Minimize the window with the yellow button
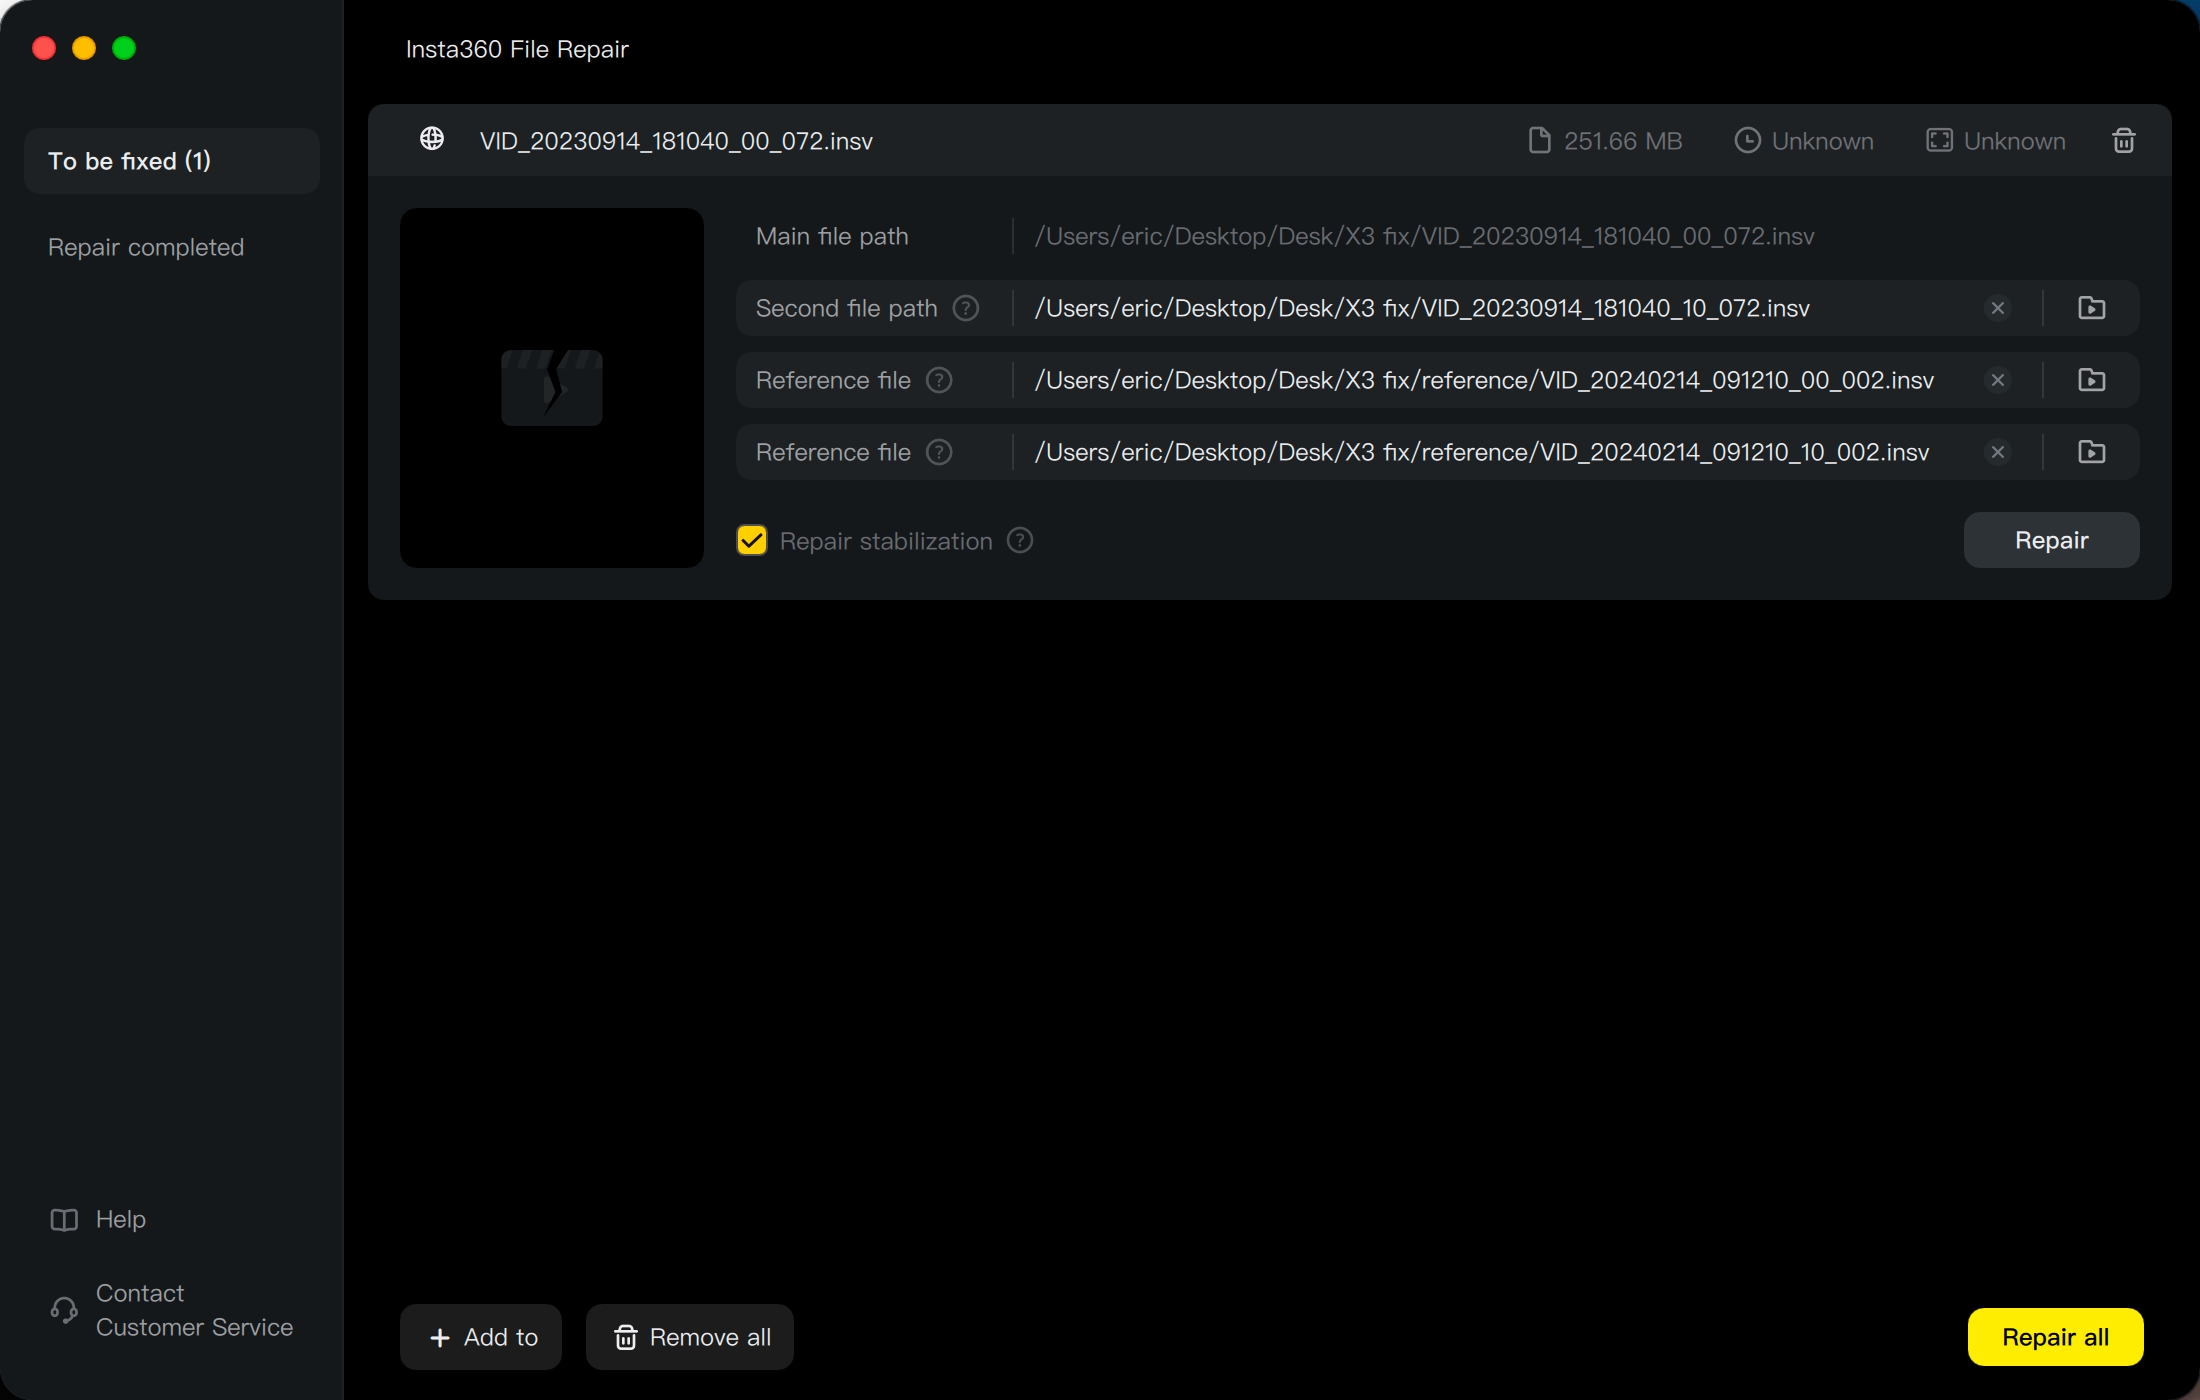Viewport: 2200px width, 1400px height. [84, 48]
